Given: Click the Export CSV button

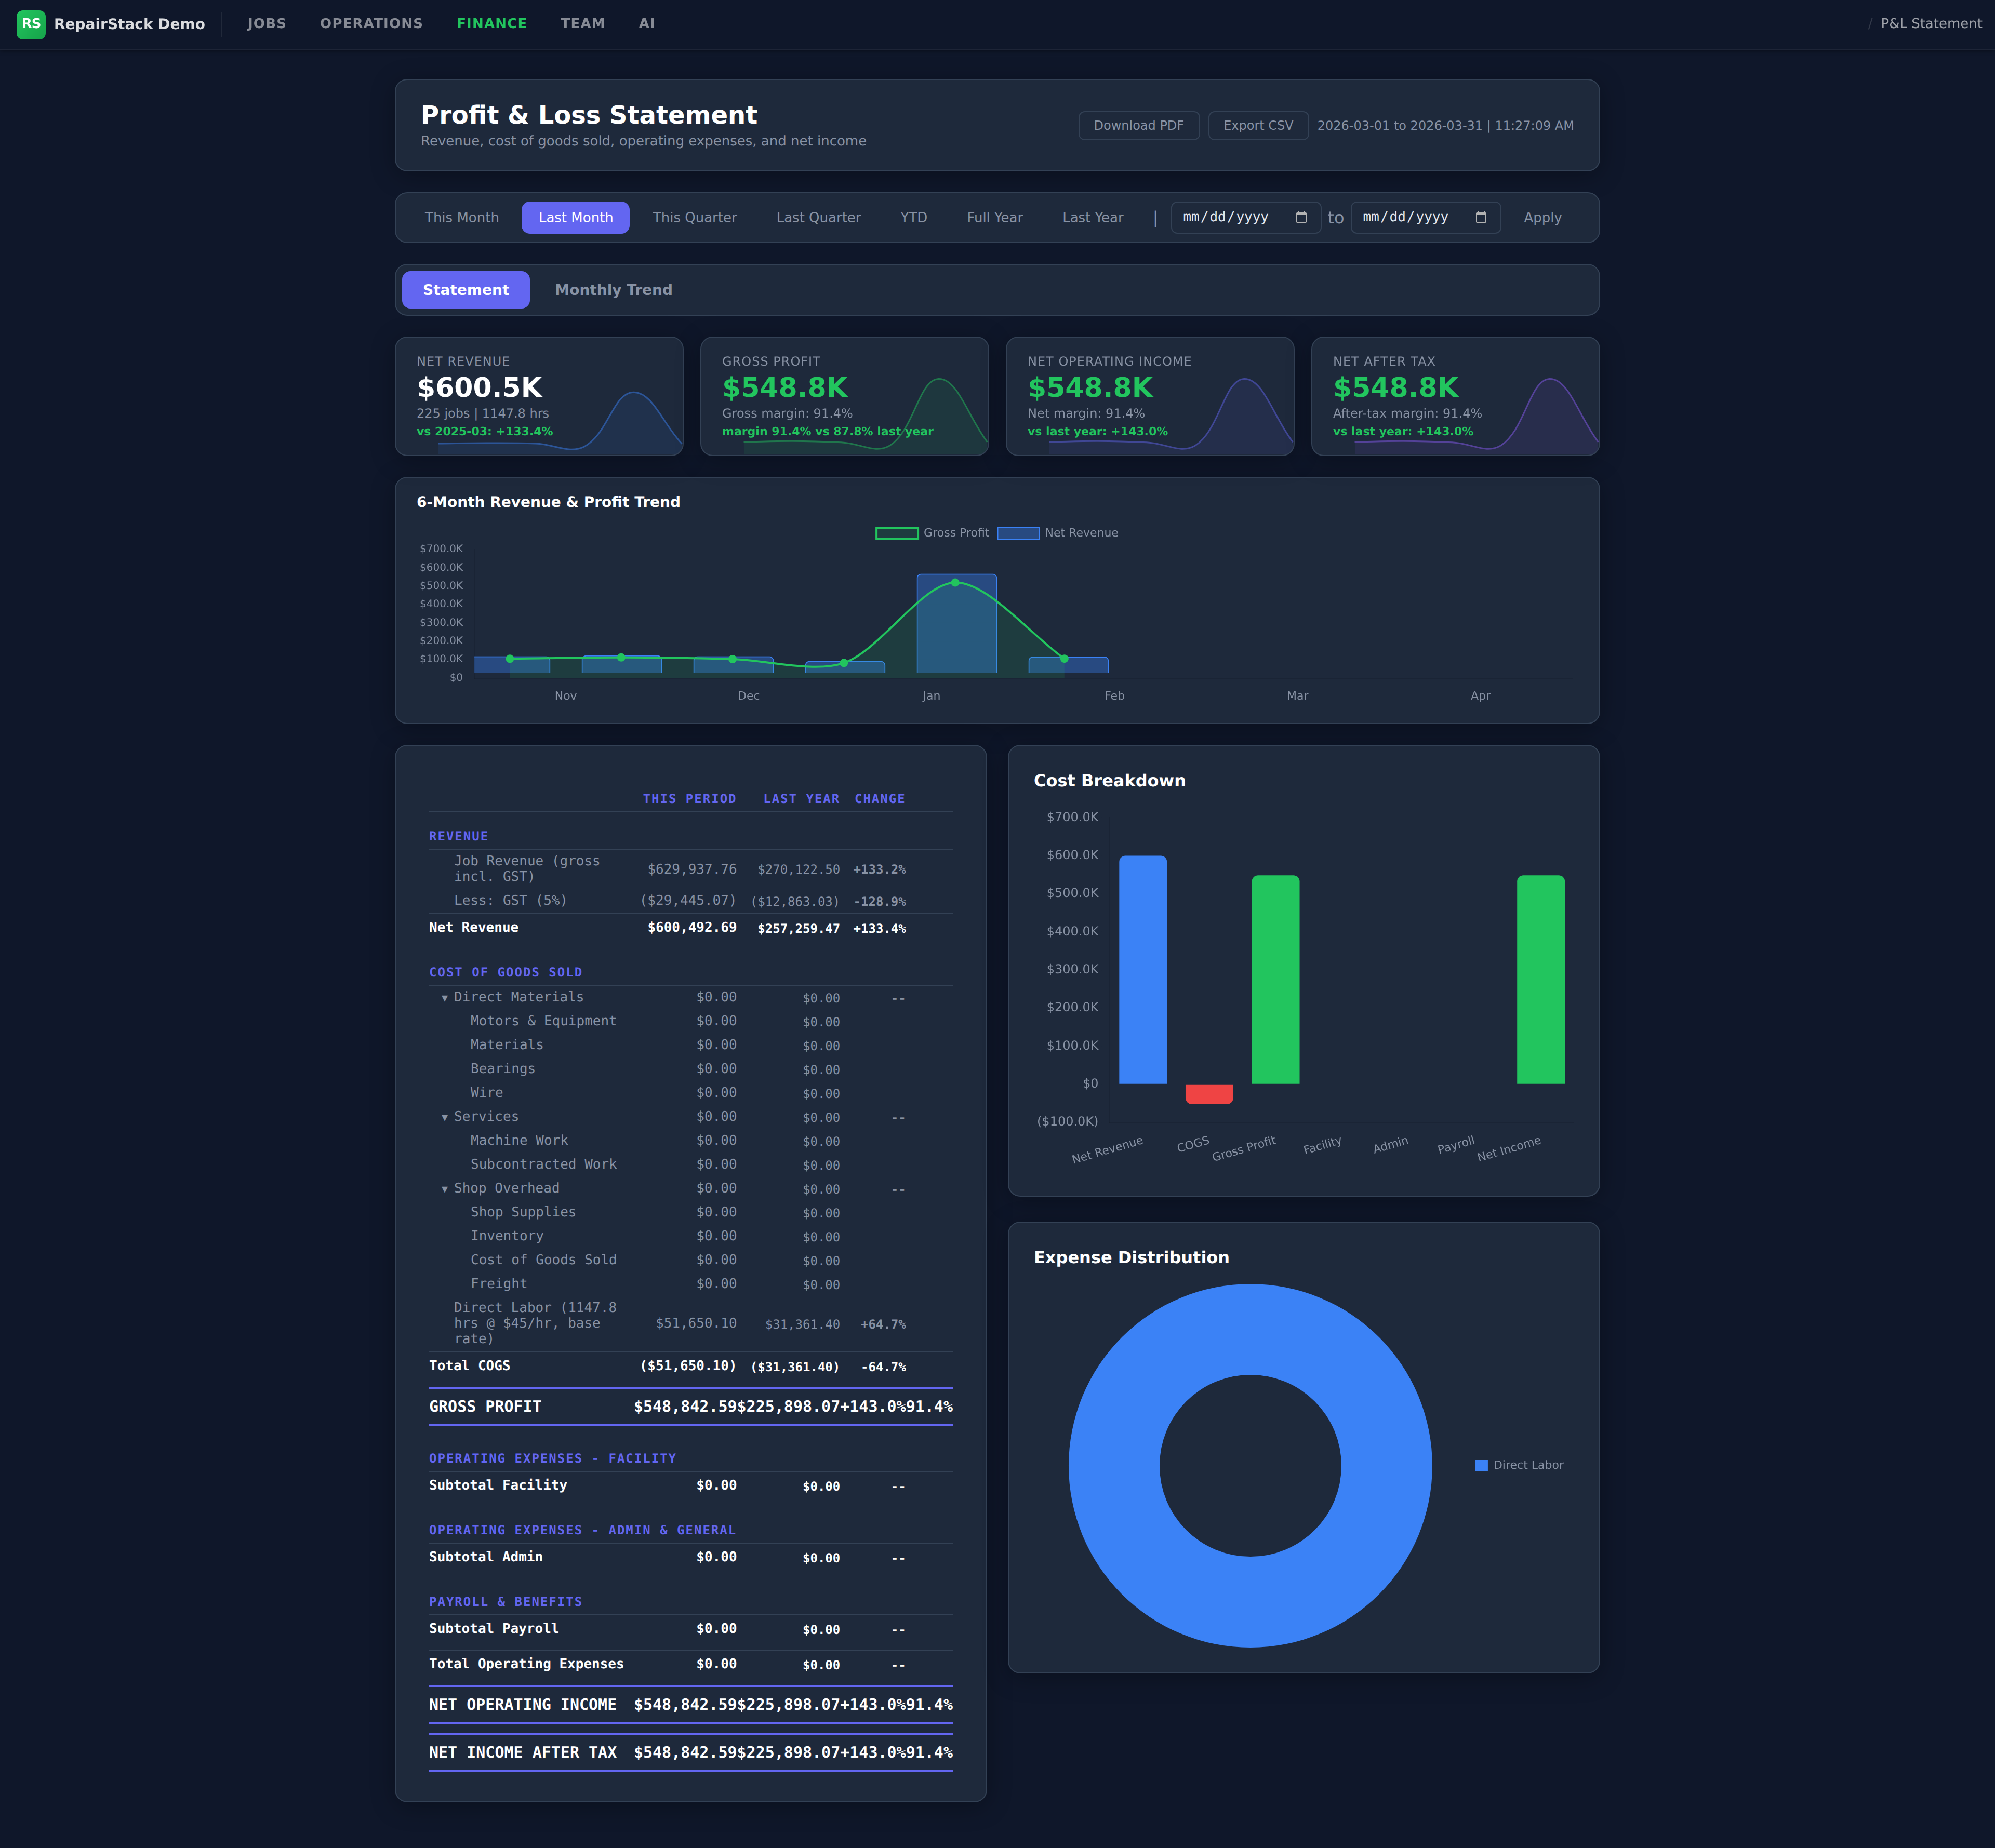Looking at the screenshot, I should click(x=1257, y=126).
